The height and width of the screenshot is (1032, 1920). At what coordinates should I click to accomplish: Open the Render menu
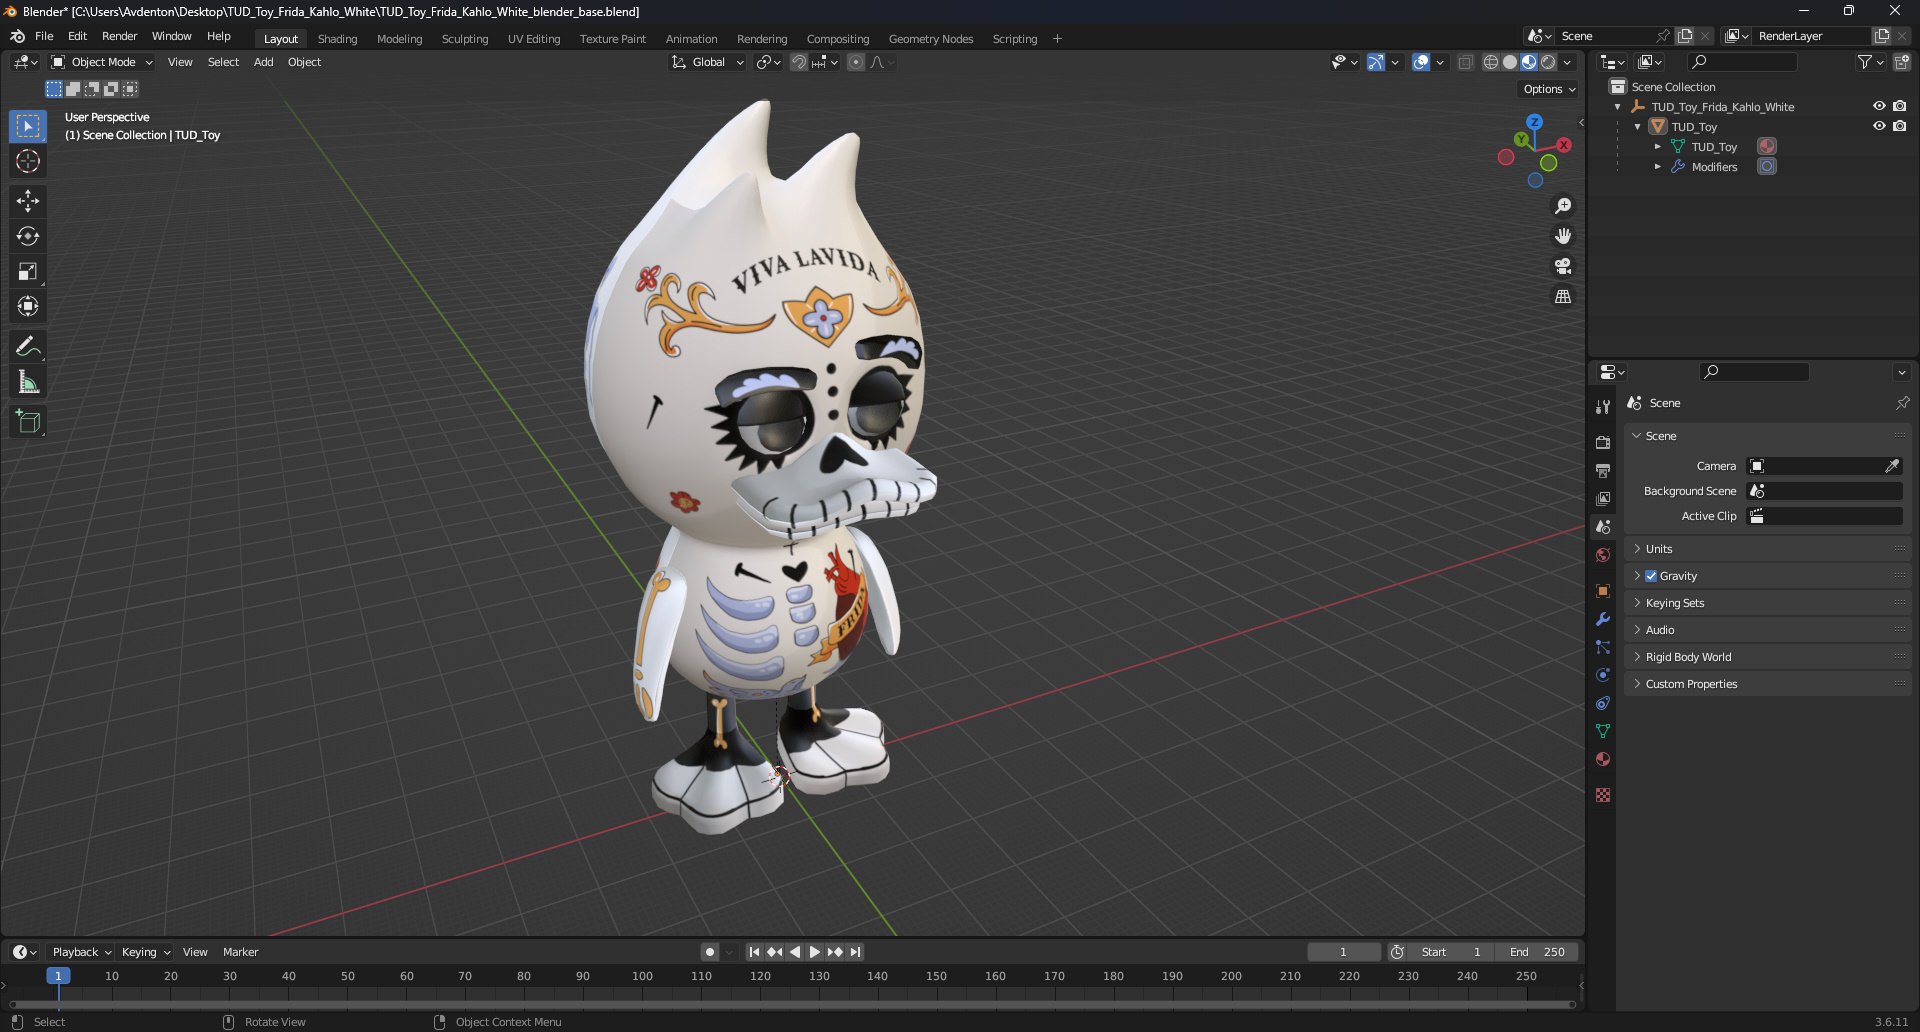click(119, 36)
